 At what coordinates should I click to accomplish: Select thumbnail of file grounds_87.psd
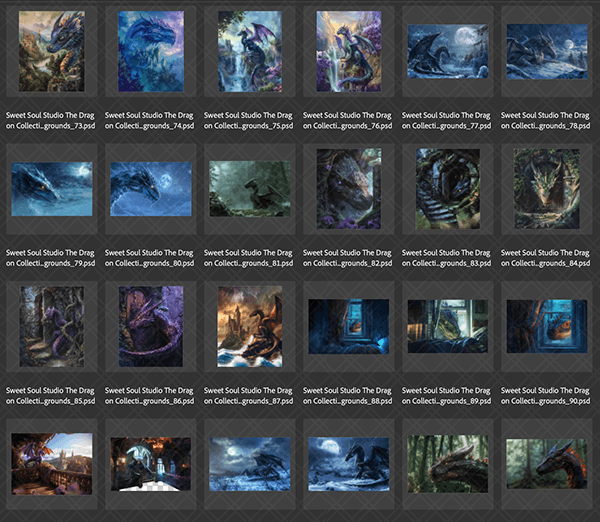click(250, 326)
